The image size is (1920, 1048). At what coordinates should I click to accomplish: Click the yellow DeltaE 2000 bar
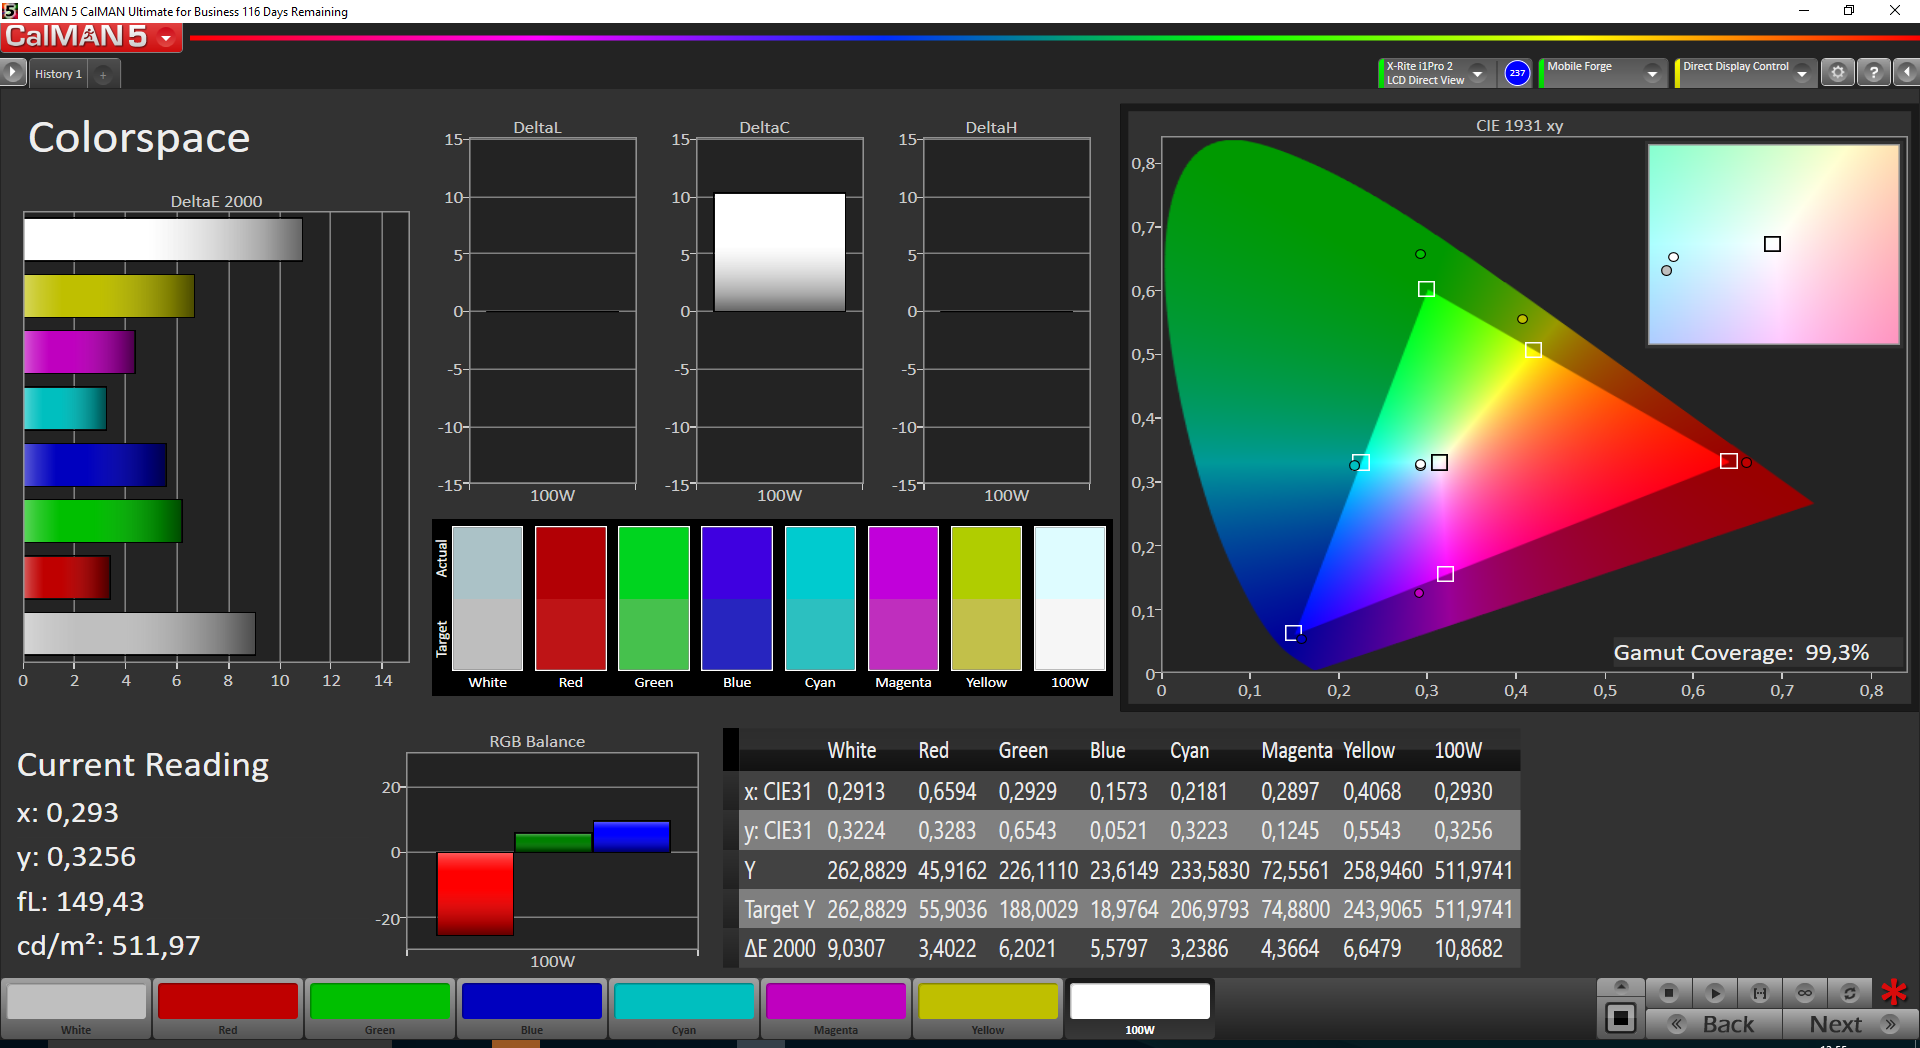pos(109,296)
